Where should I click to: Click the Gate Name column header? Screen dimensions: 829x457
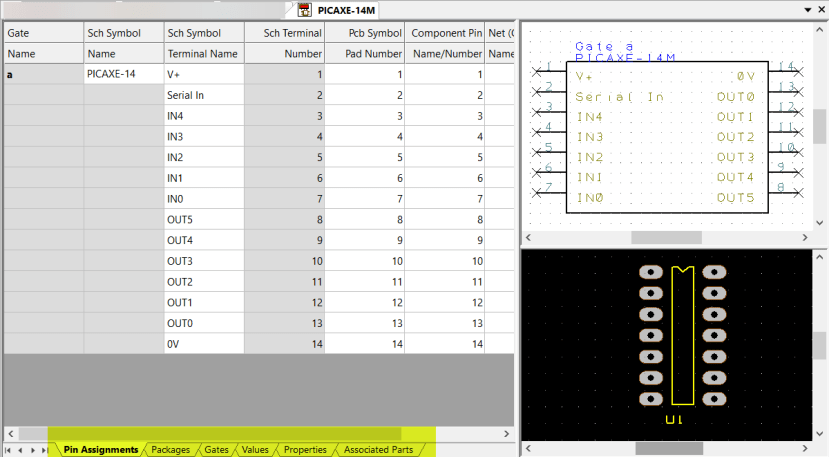tap(43, 53)
